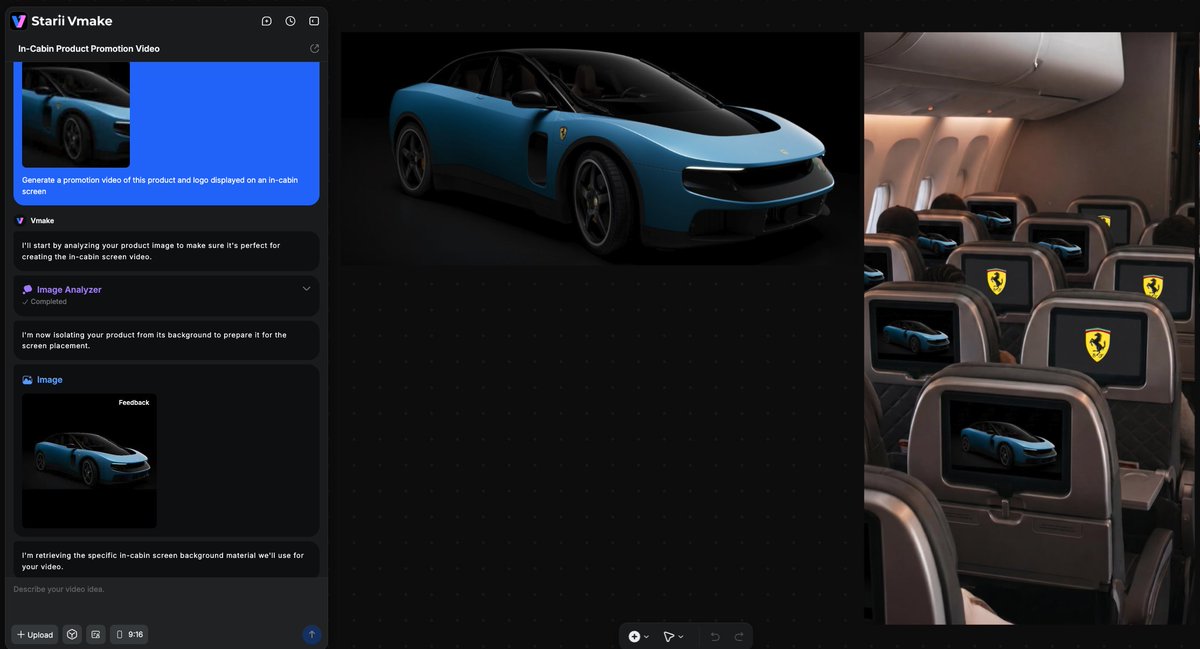Open the uploaded car thumbnail in user message
This screenshot has height=649, width=1200.
click(x=76, y=115)
